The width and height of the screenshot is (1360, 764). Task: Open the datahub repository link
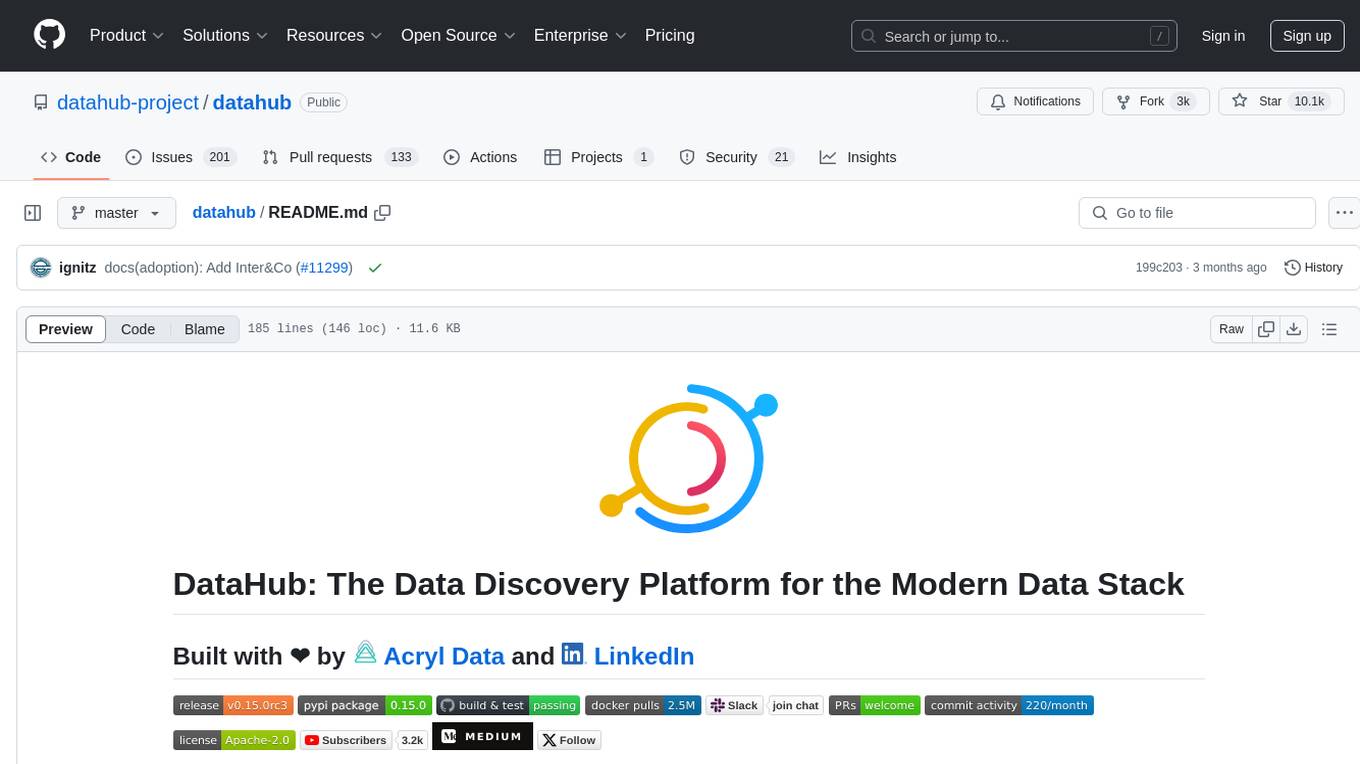click(x=252, y=102)
